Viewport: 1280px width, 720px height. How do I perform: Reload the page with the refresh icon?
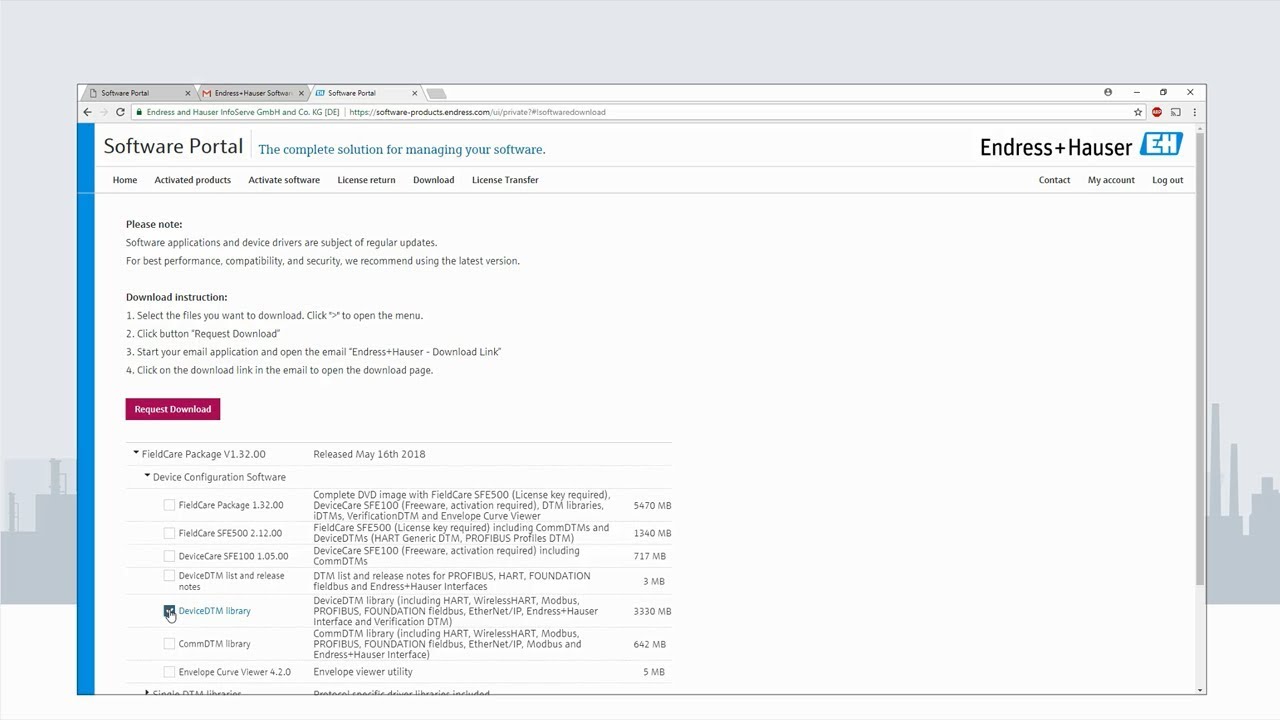pos(120,112)
